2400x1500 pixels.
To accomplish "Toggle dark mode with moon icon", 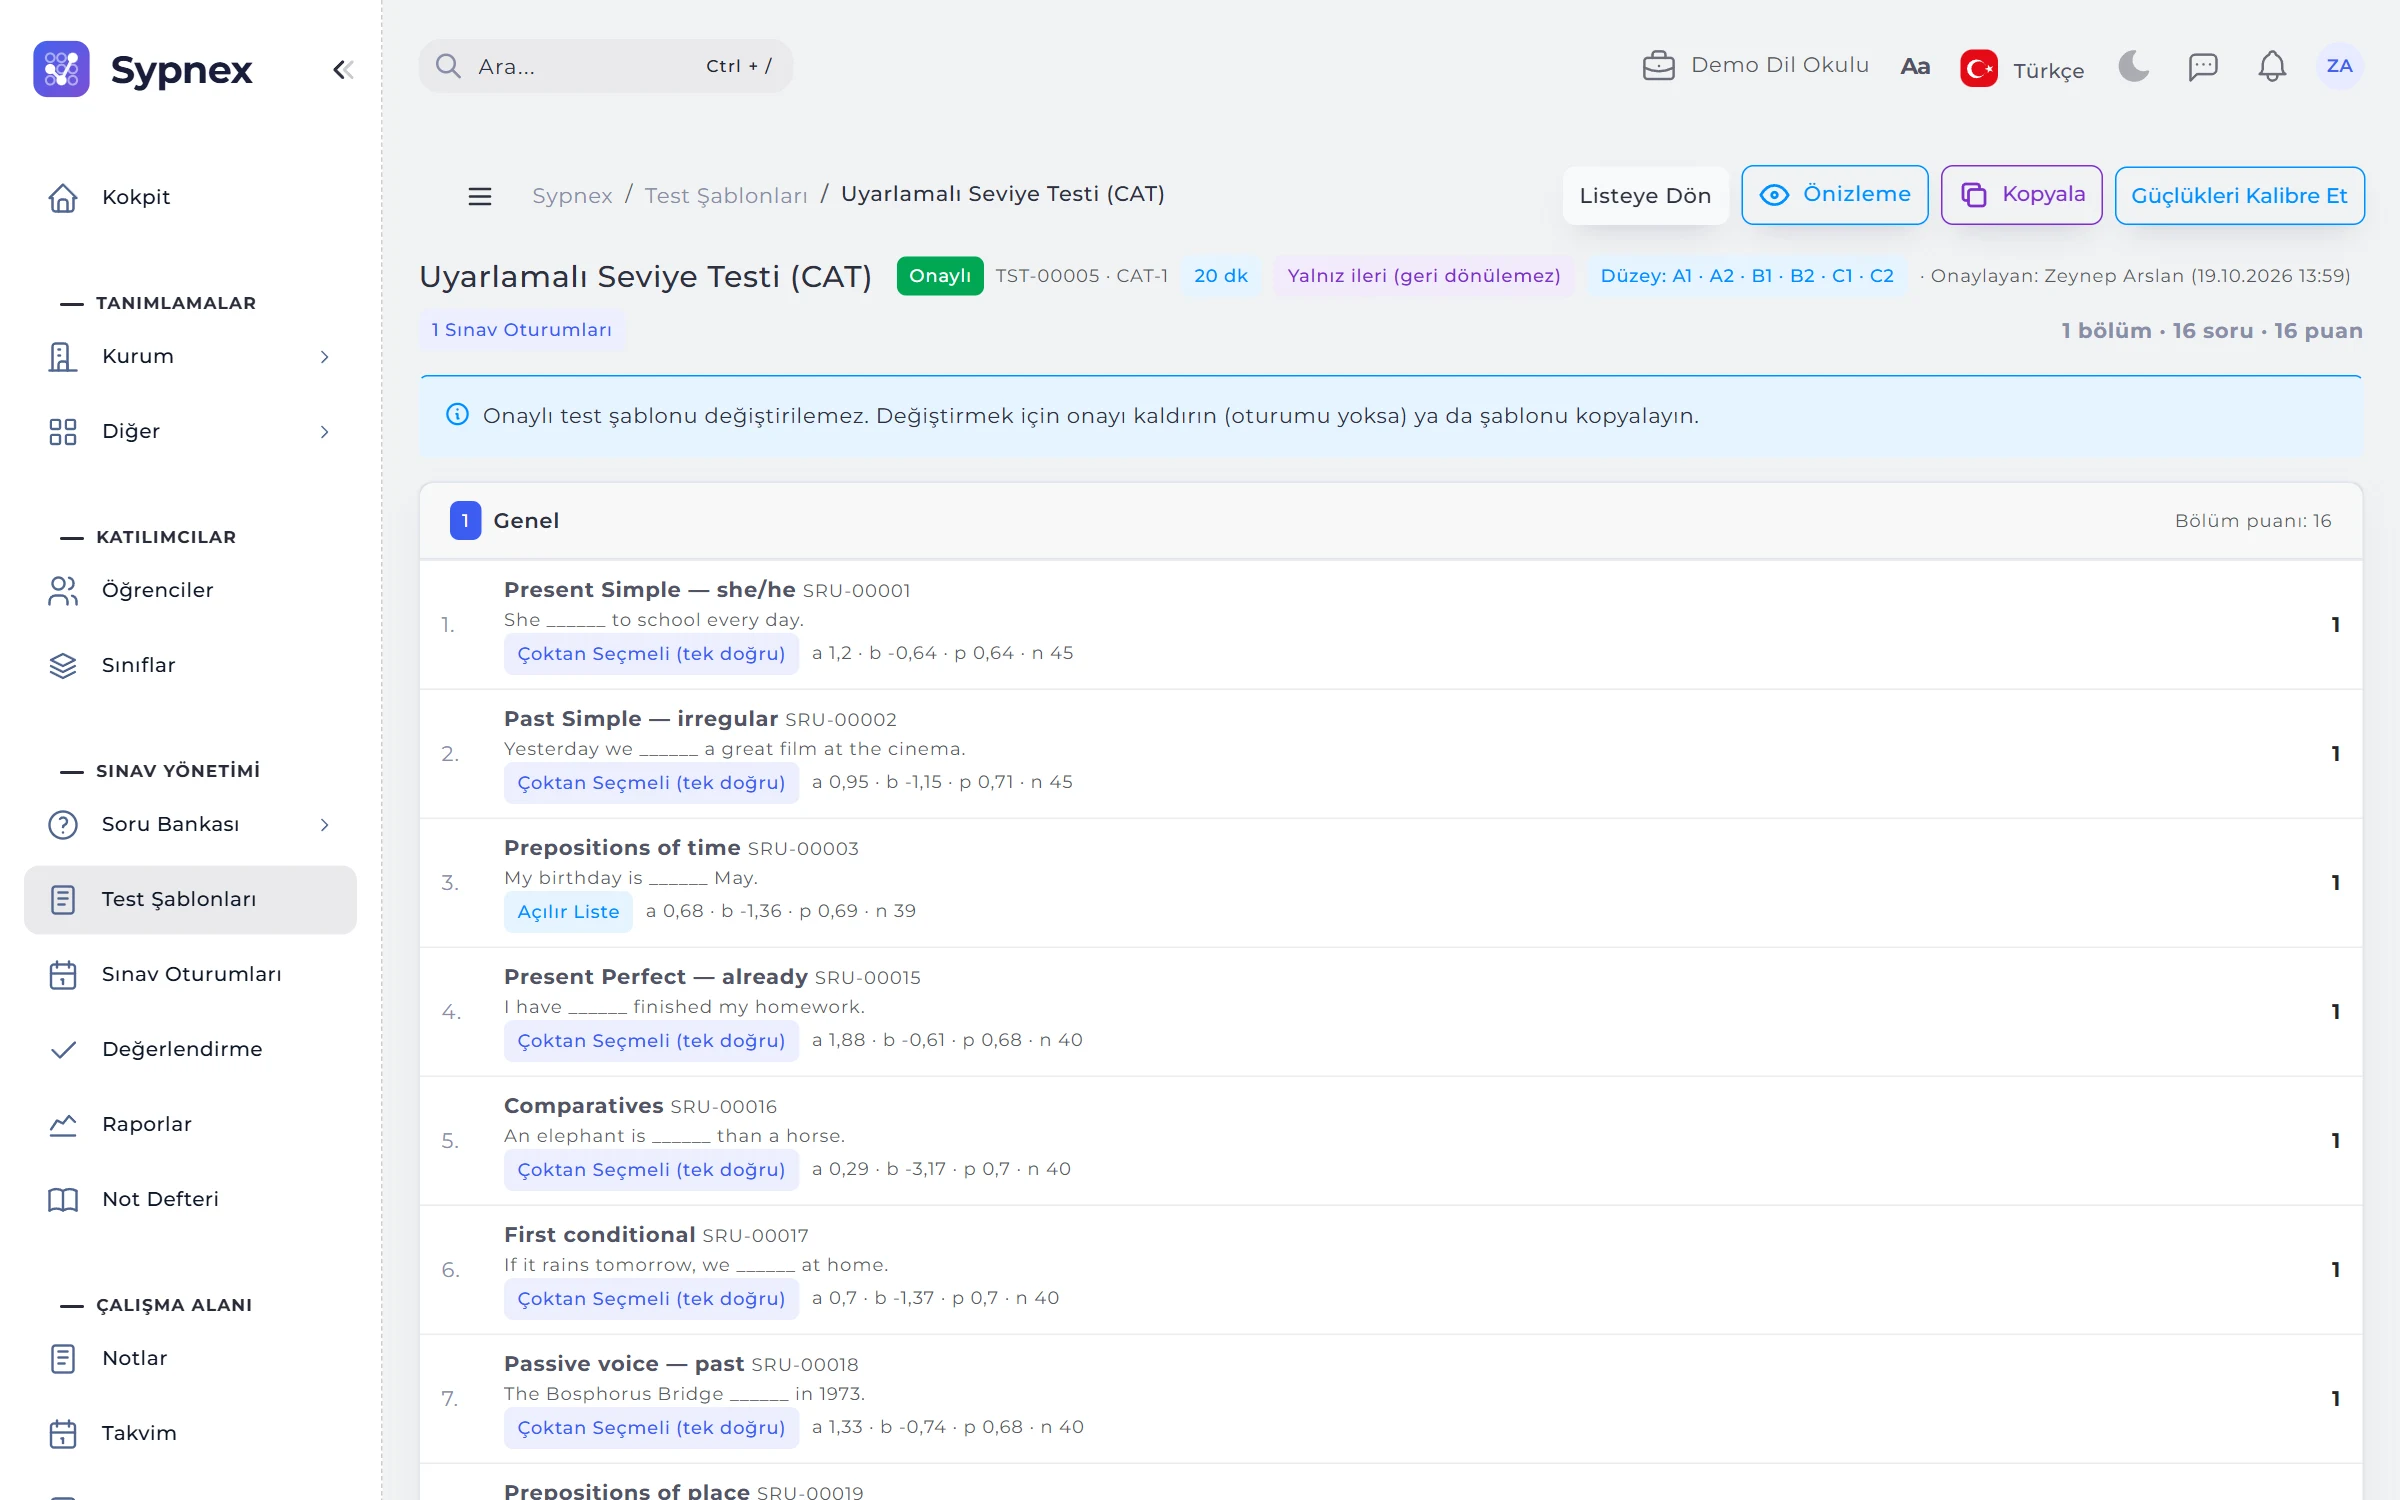I will coord(2133,66).
